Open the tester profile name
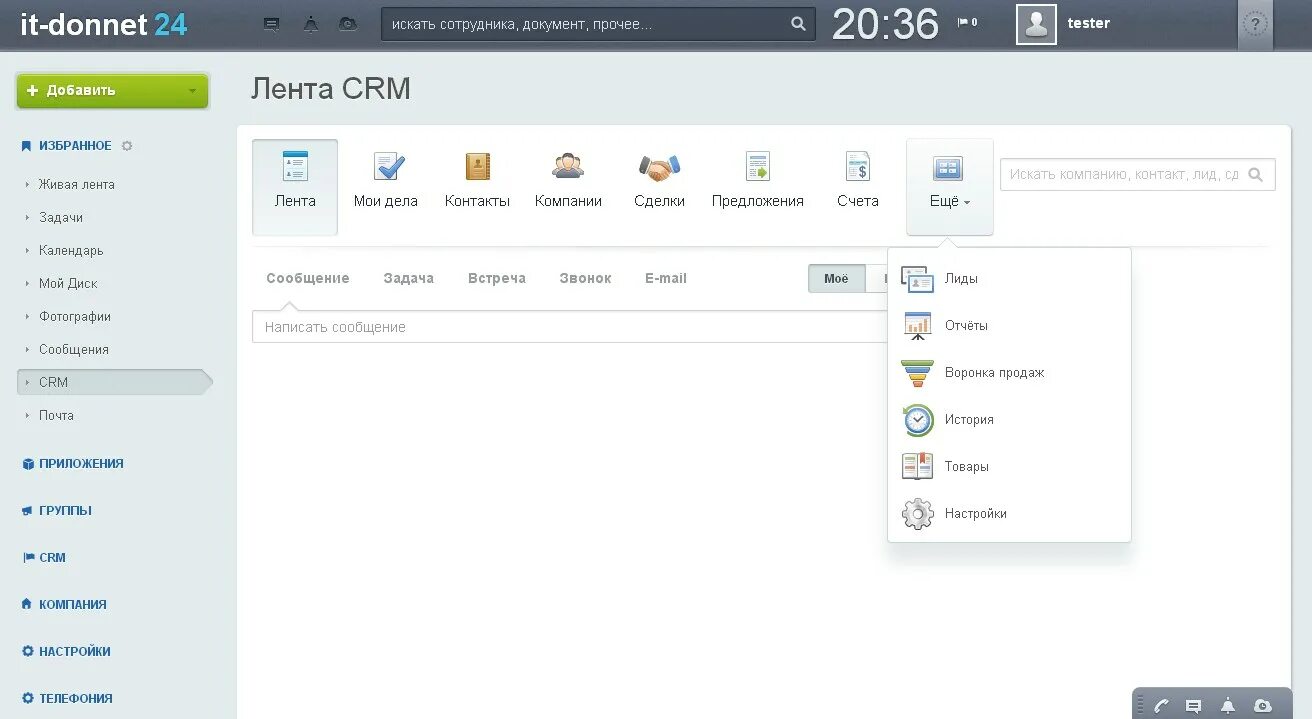 (x=1089, y=23)
